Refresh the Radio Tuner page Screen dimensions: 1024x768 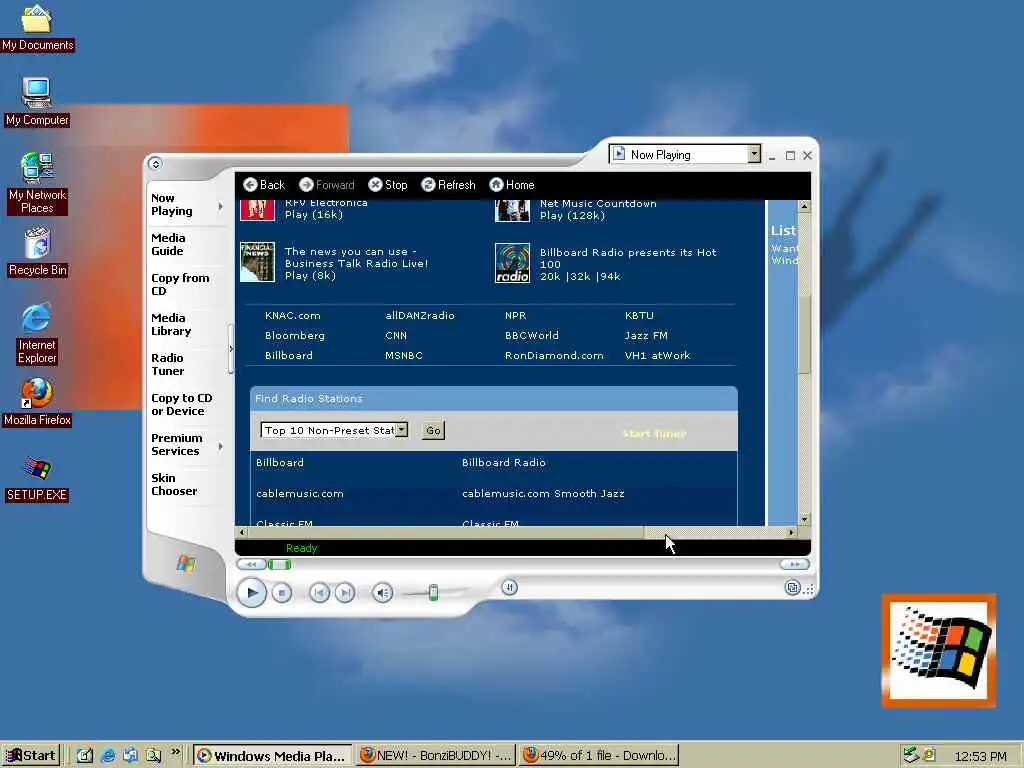tap(449, 185)
